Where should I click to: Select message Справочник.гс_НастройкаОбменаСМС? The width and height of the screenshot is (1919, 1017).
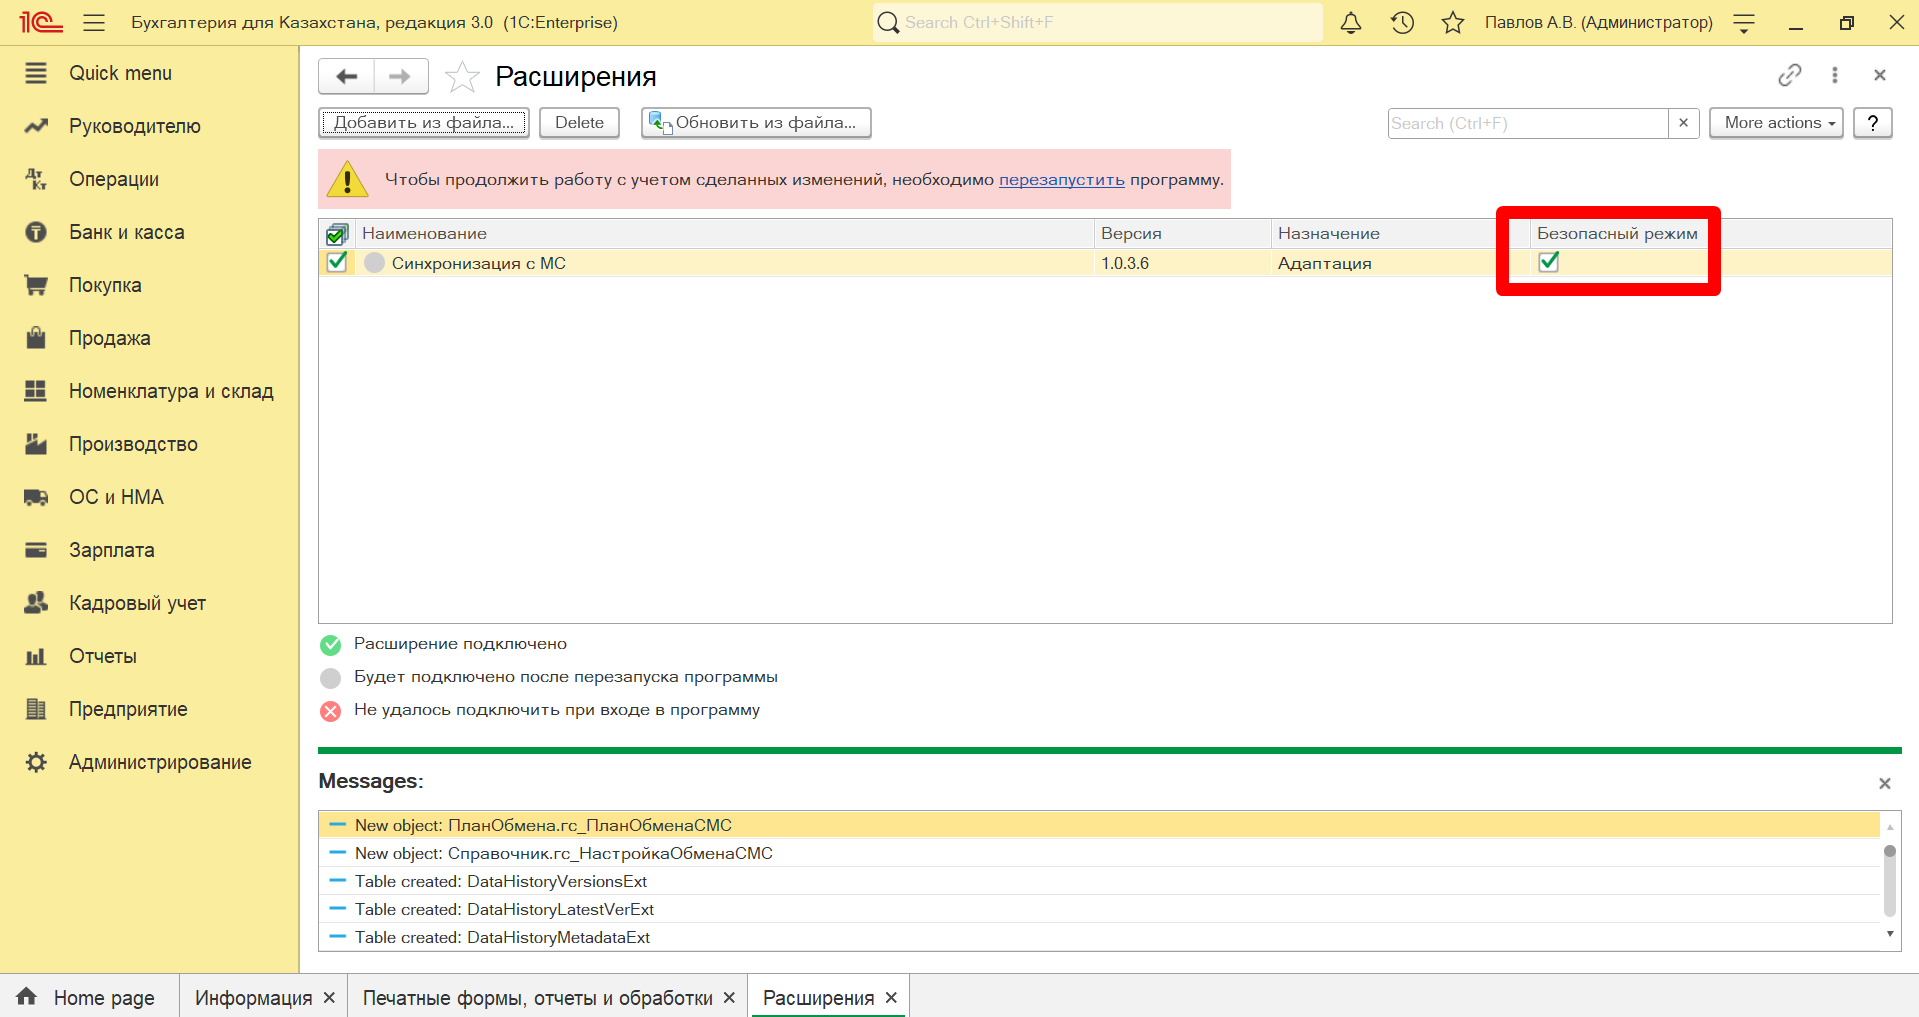pos(1100,853)
